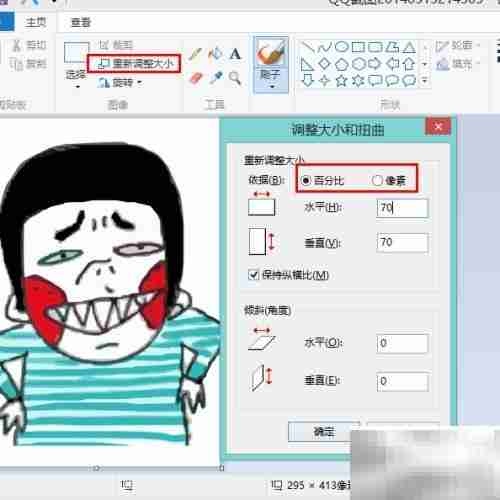500x500 pixels.
Task: Choose the Four-point star shape
Action: click(x=324, y=81)
